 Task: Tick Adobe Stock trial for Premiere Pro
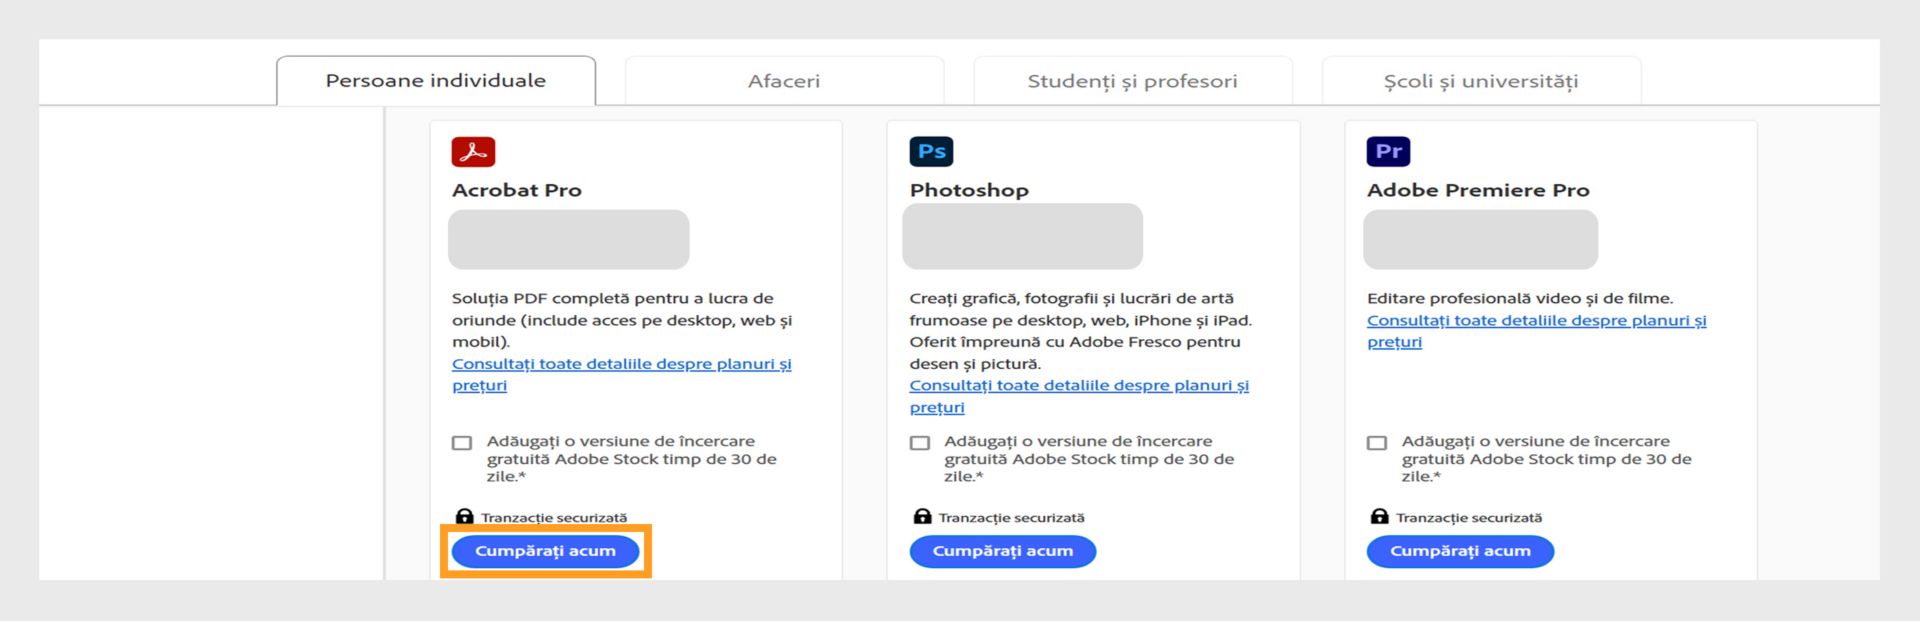[1377, 443]
